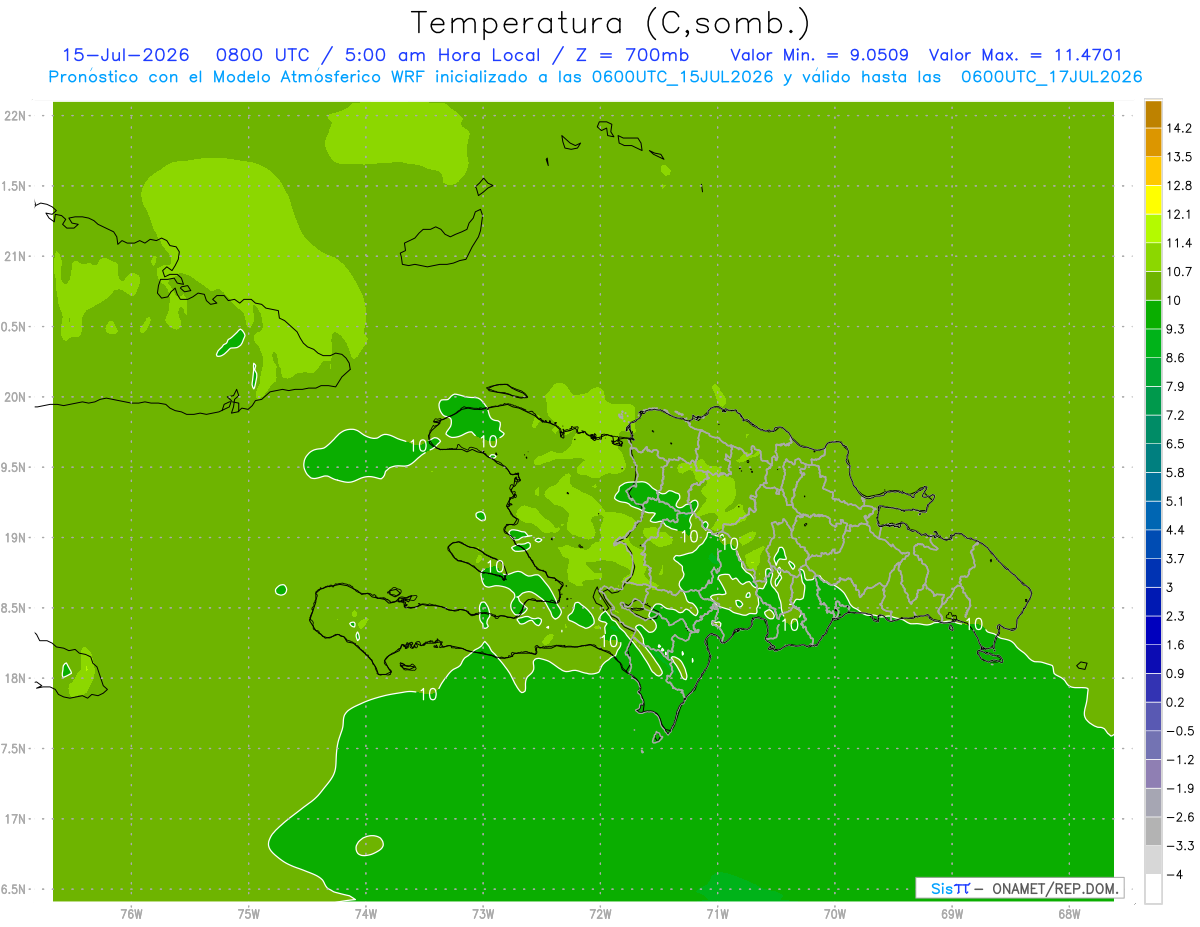
Task: Click the legend value "-4"
Action: (1175, 874)
